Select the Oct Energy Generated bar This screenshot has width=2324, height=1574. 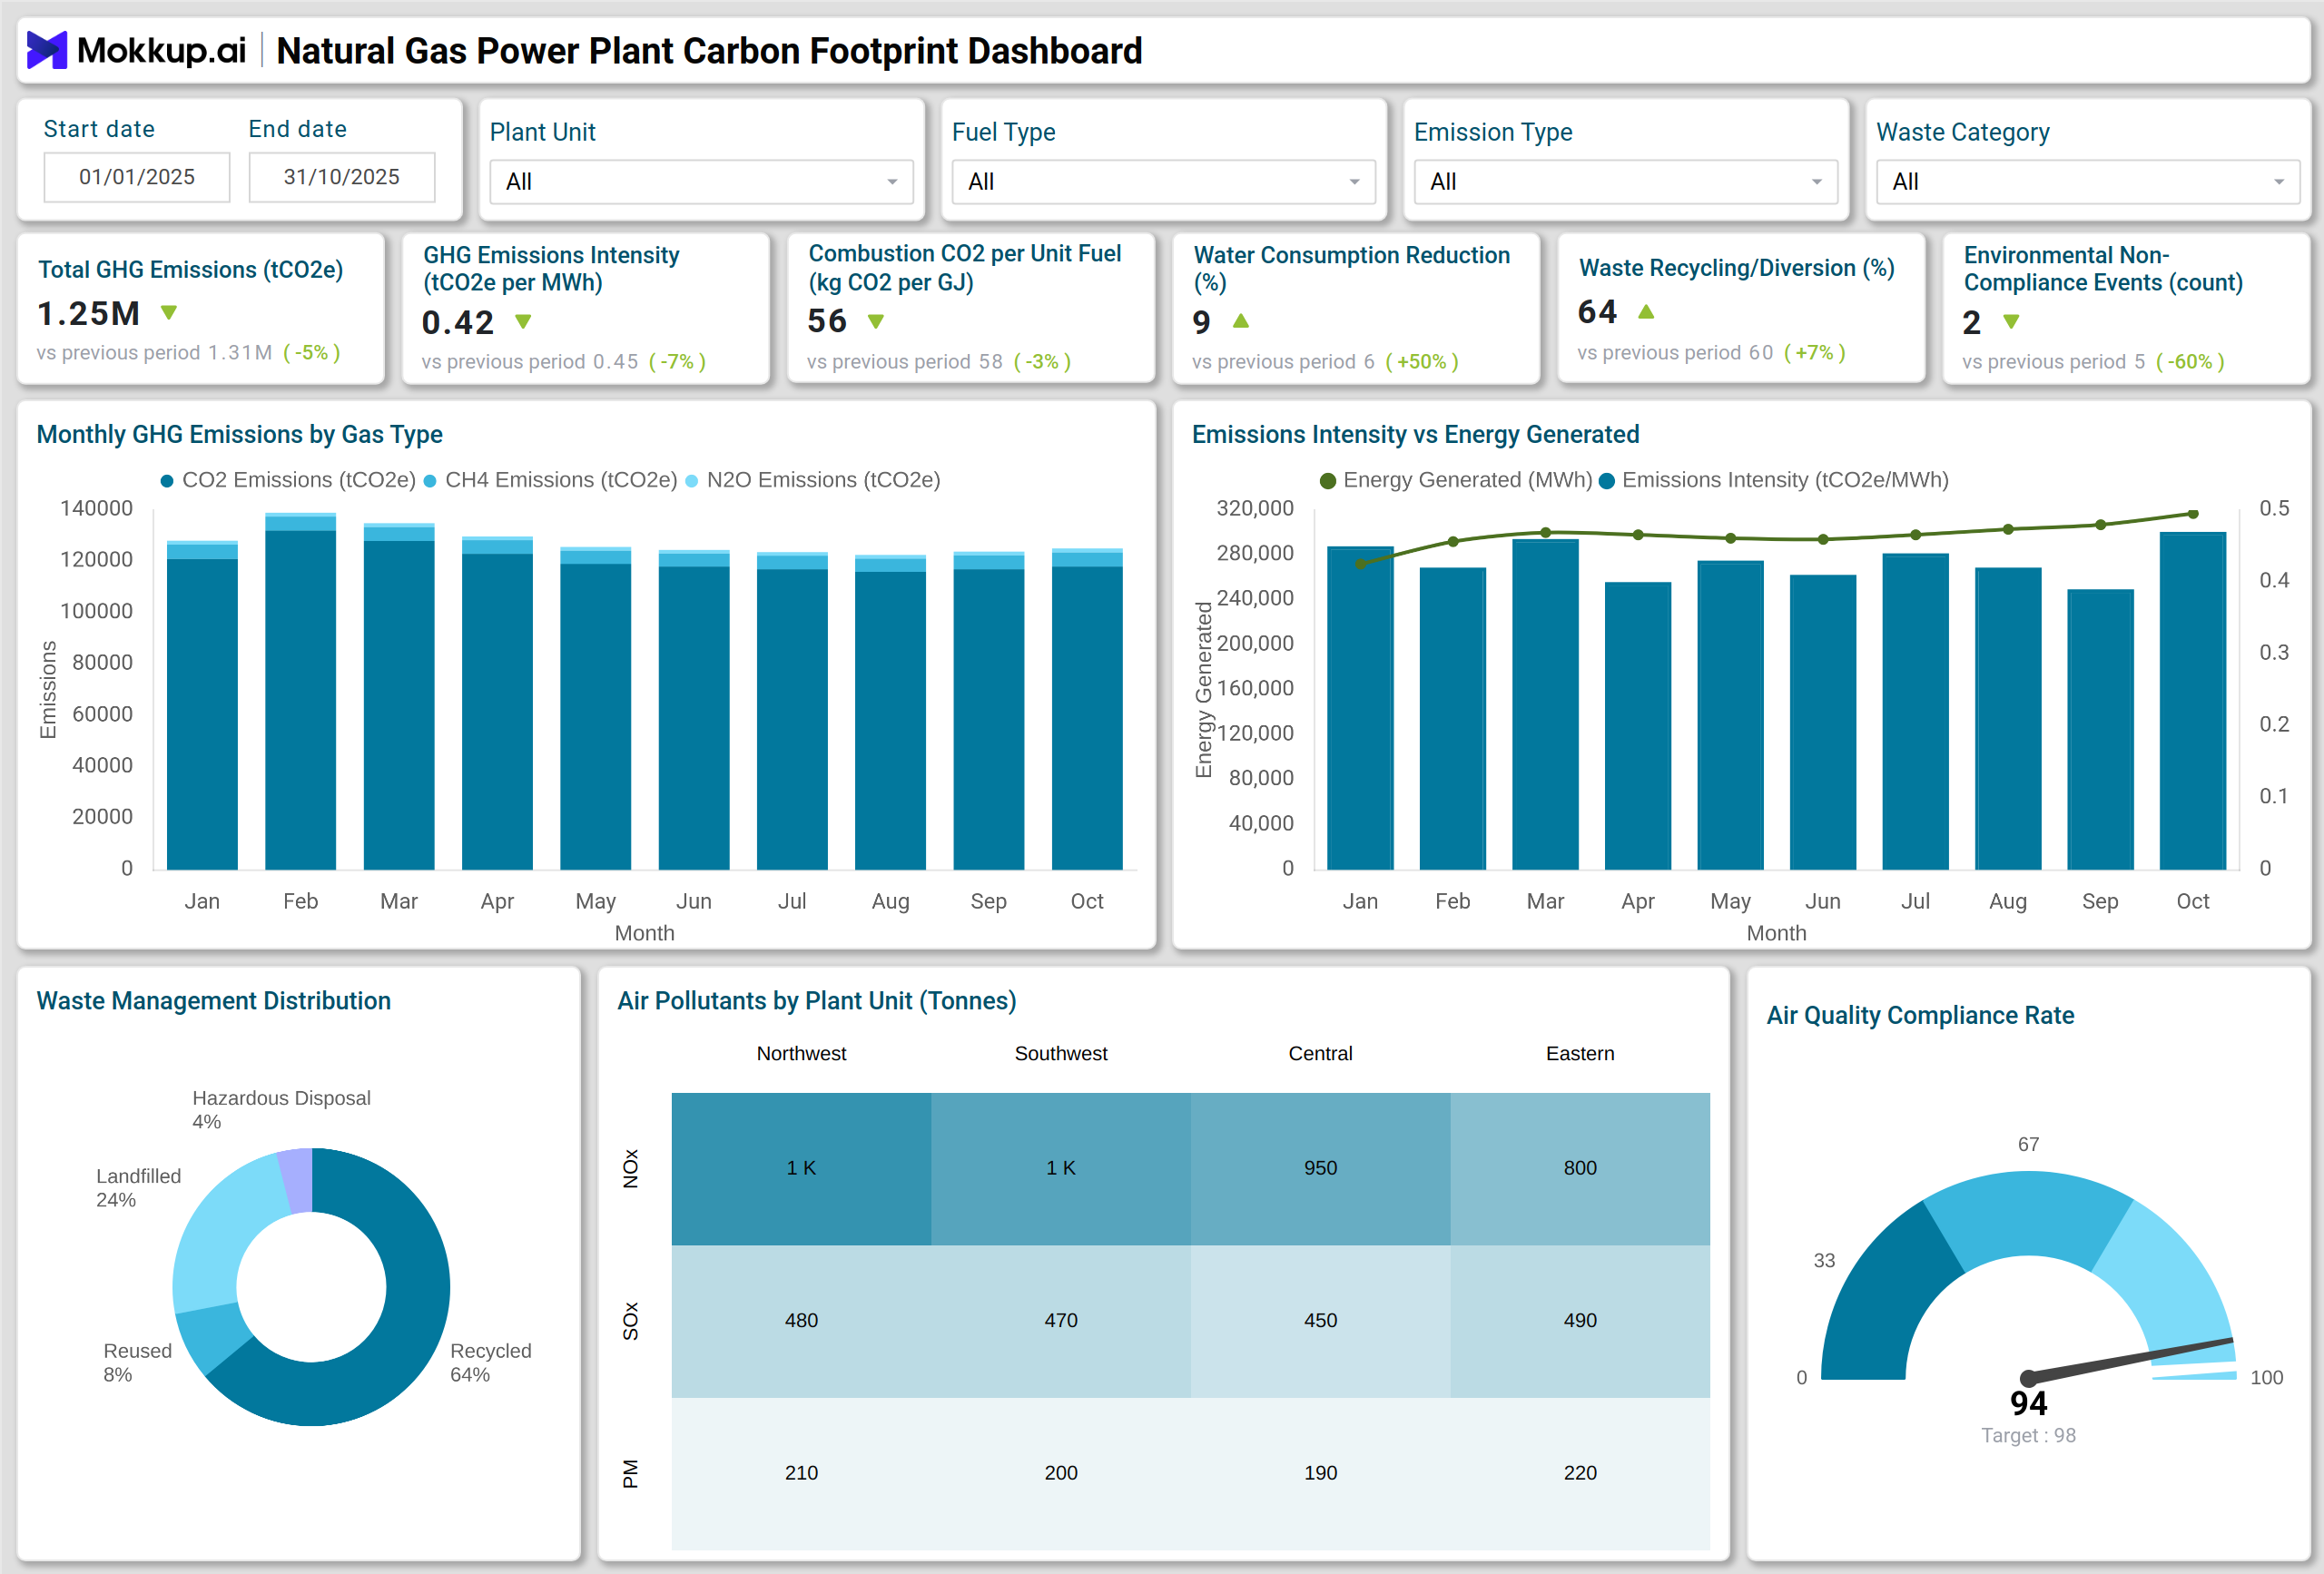click(2192, 700)
